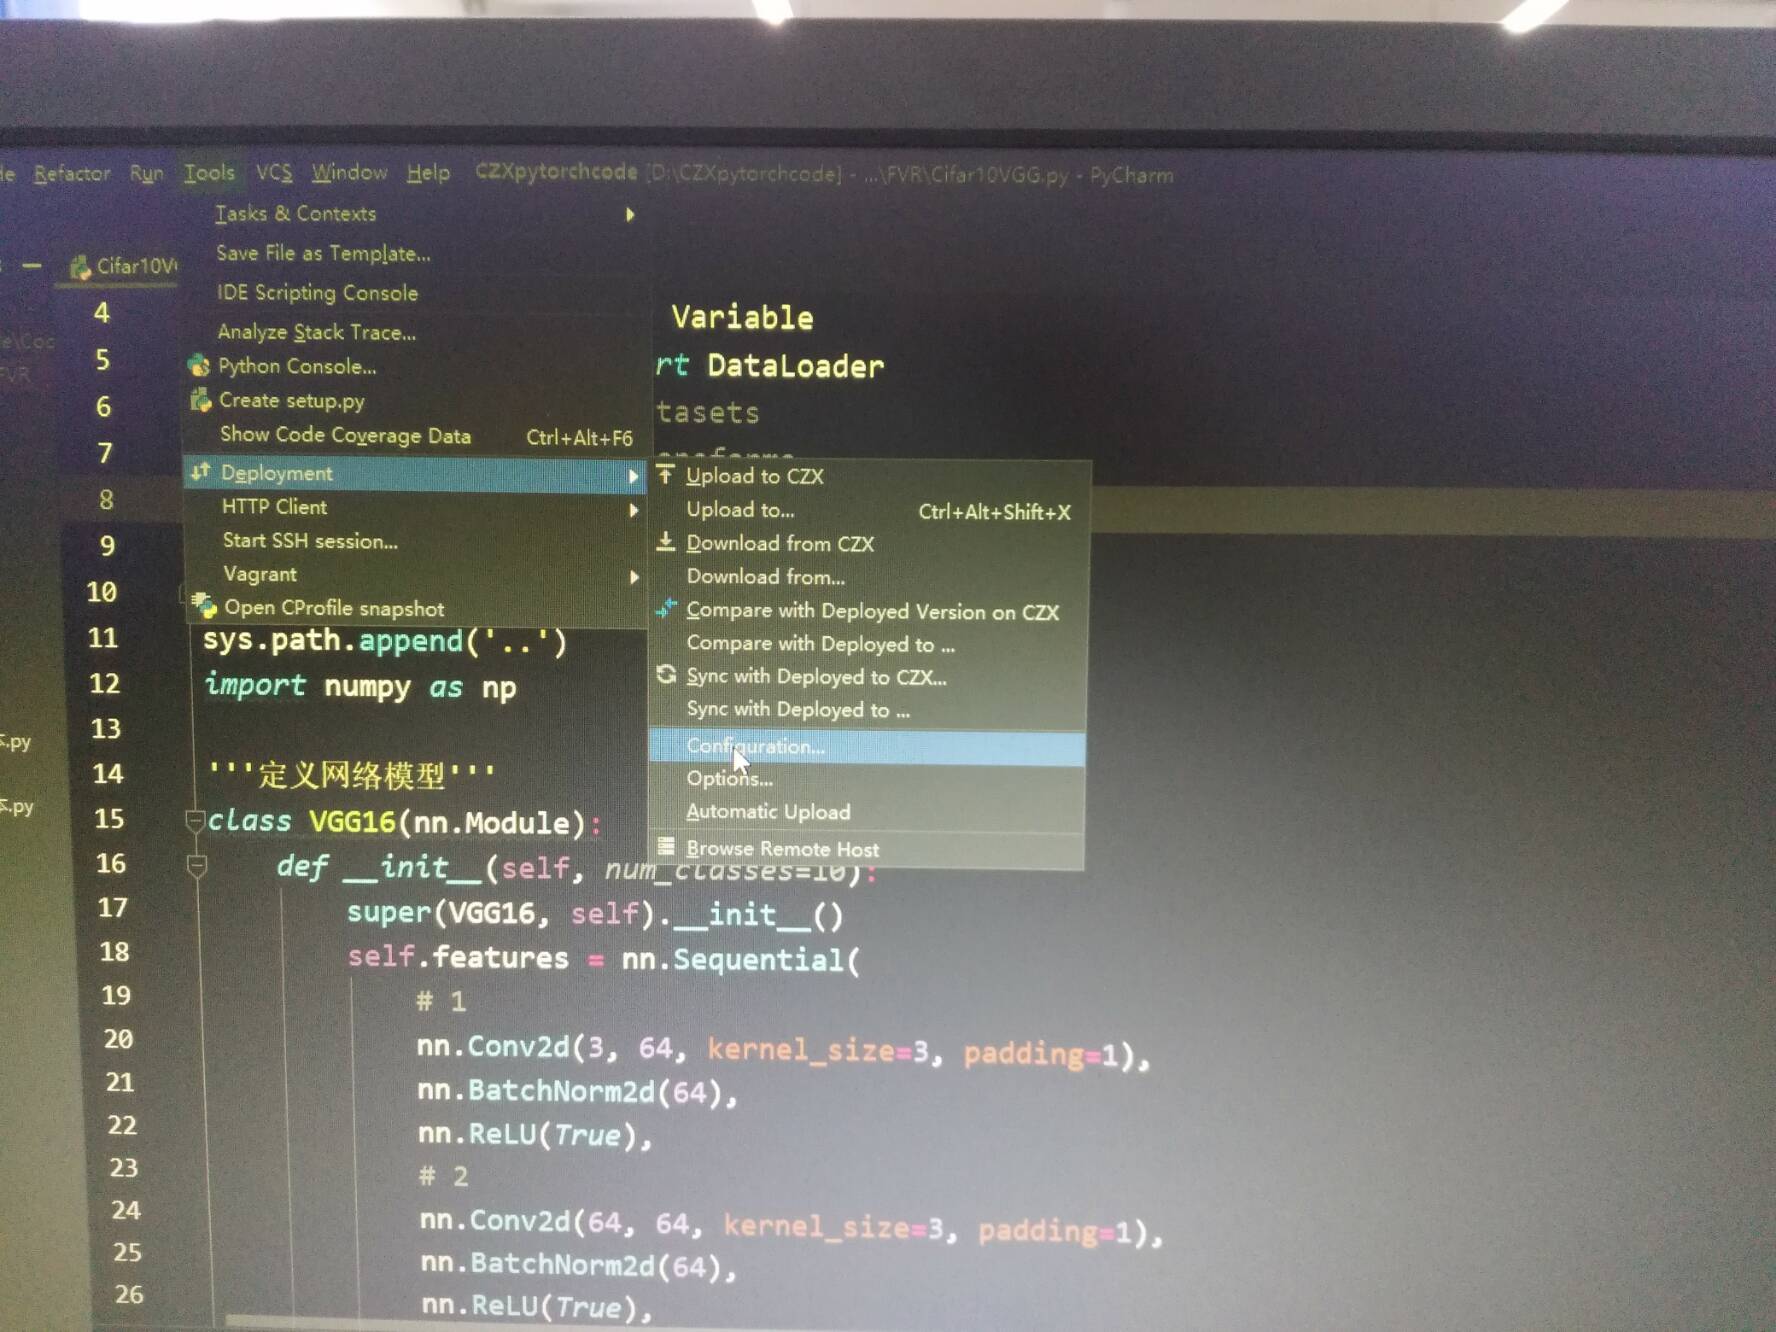
Task: Toggle Automatic Upload
Action: pos(768,811)
